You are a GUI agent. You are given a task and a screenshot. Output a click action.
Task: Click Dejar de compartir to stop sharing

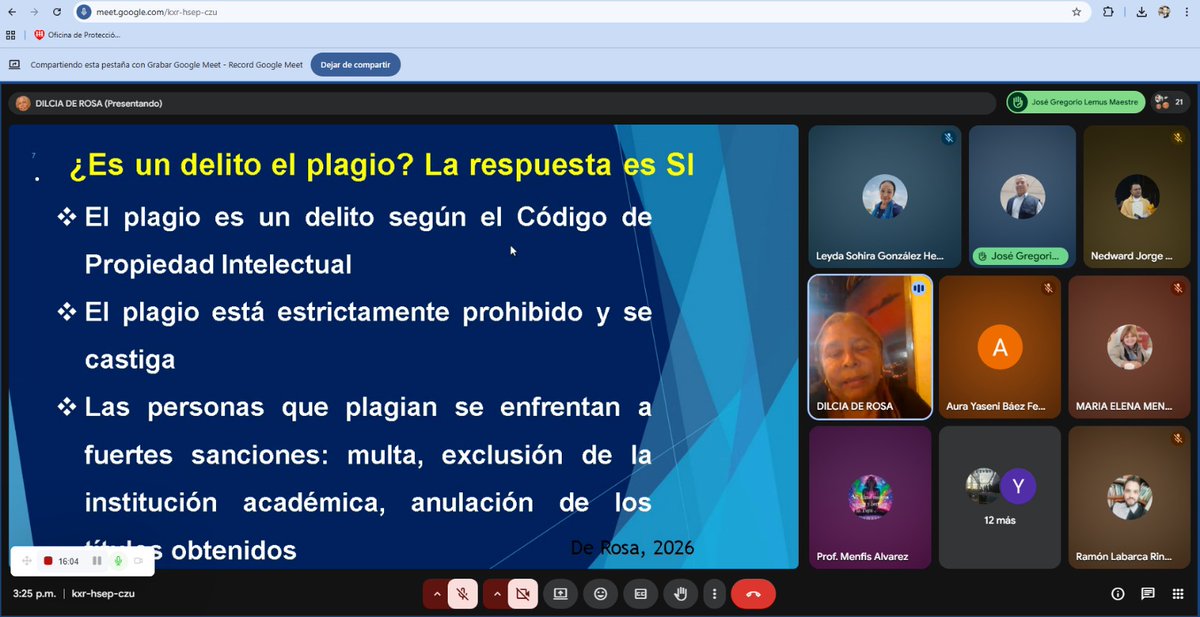coord(355,64)
